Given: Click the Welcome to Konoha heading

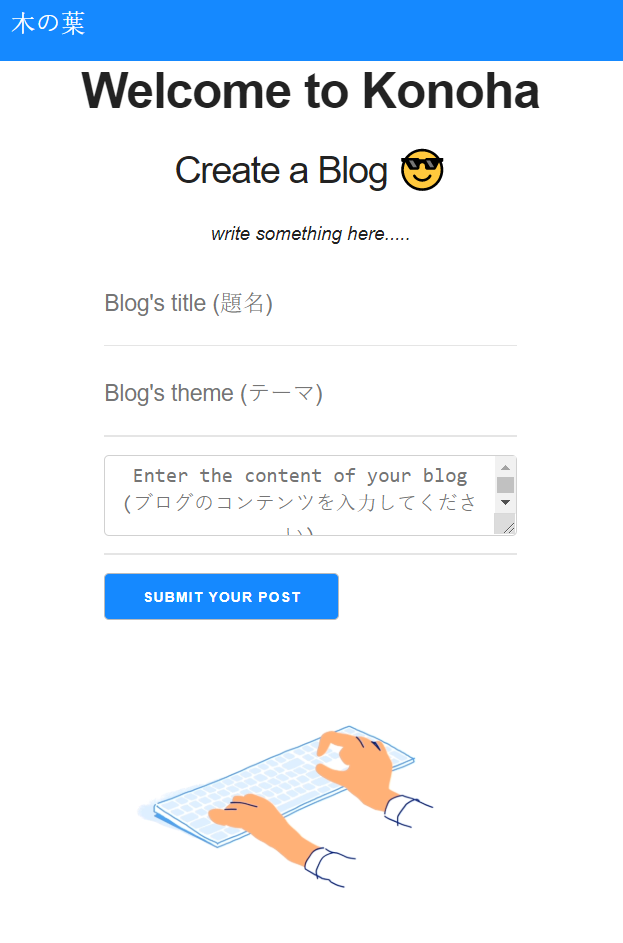Looking at the screenshot, I should 311,91.
